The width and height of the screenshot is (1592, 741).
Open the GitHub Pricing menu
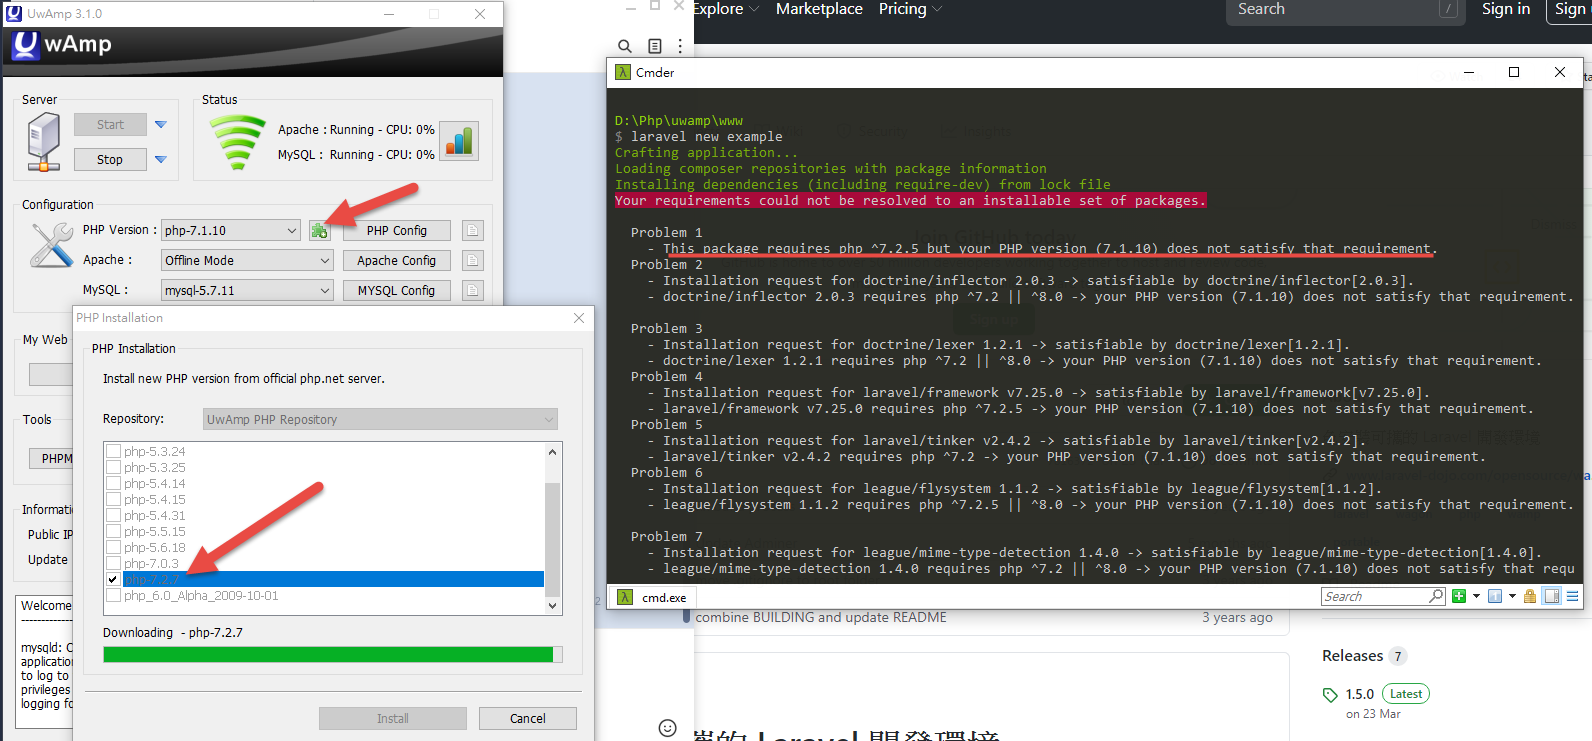tap(910, 9)
